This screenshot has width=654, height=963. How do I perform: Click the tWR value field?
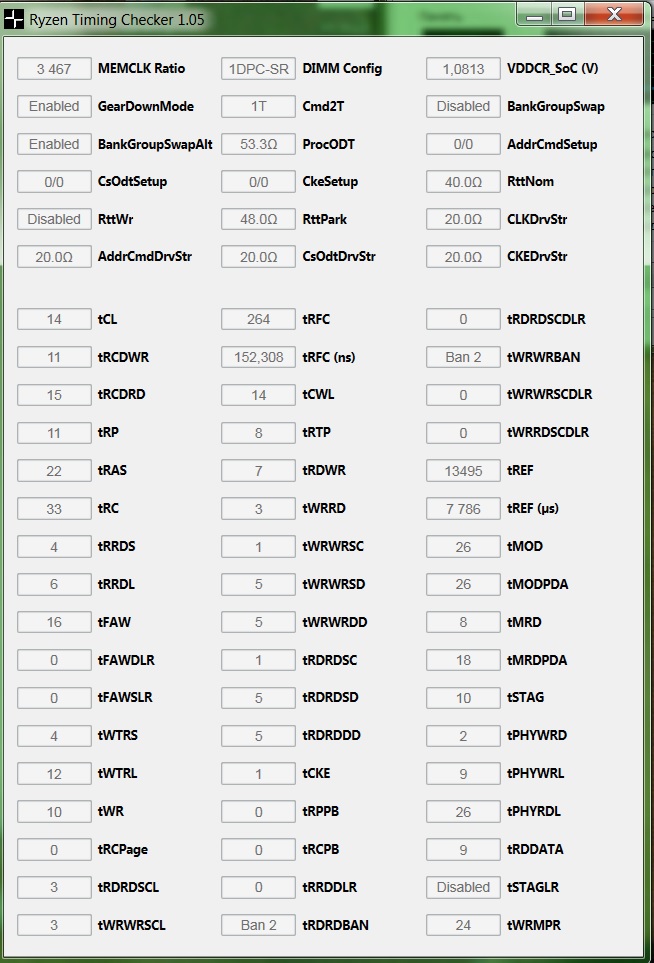54,812
